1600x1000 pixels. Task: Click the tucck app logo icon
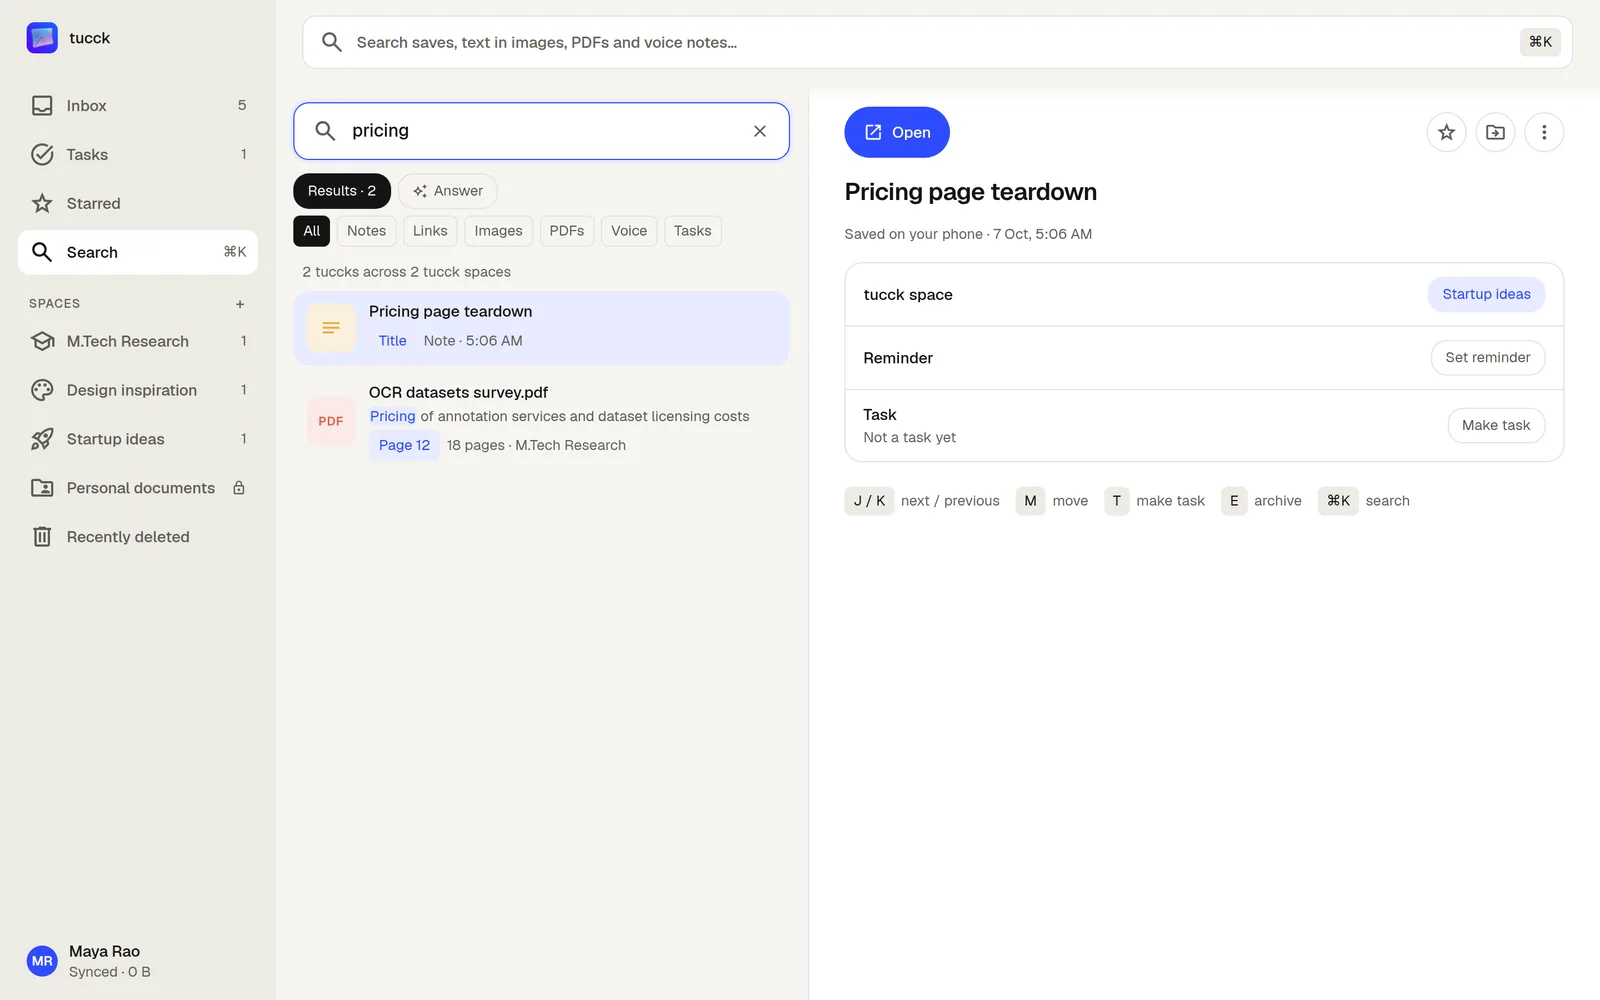[x=42, y=38]
